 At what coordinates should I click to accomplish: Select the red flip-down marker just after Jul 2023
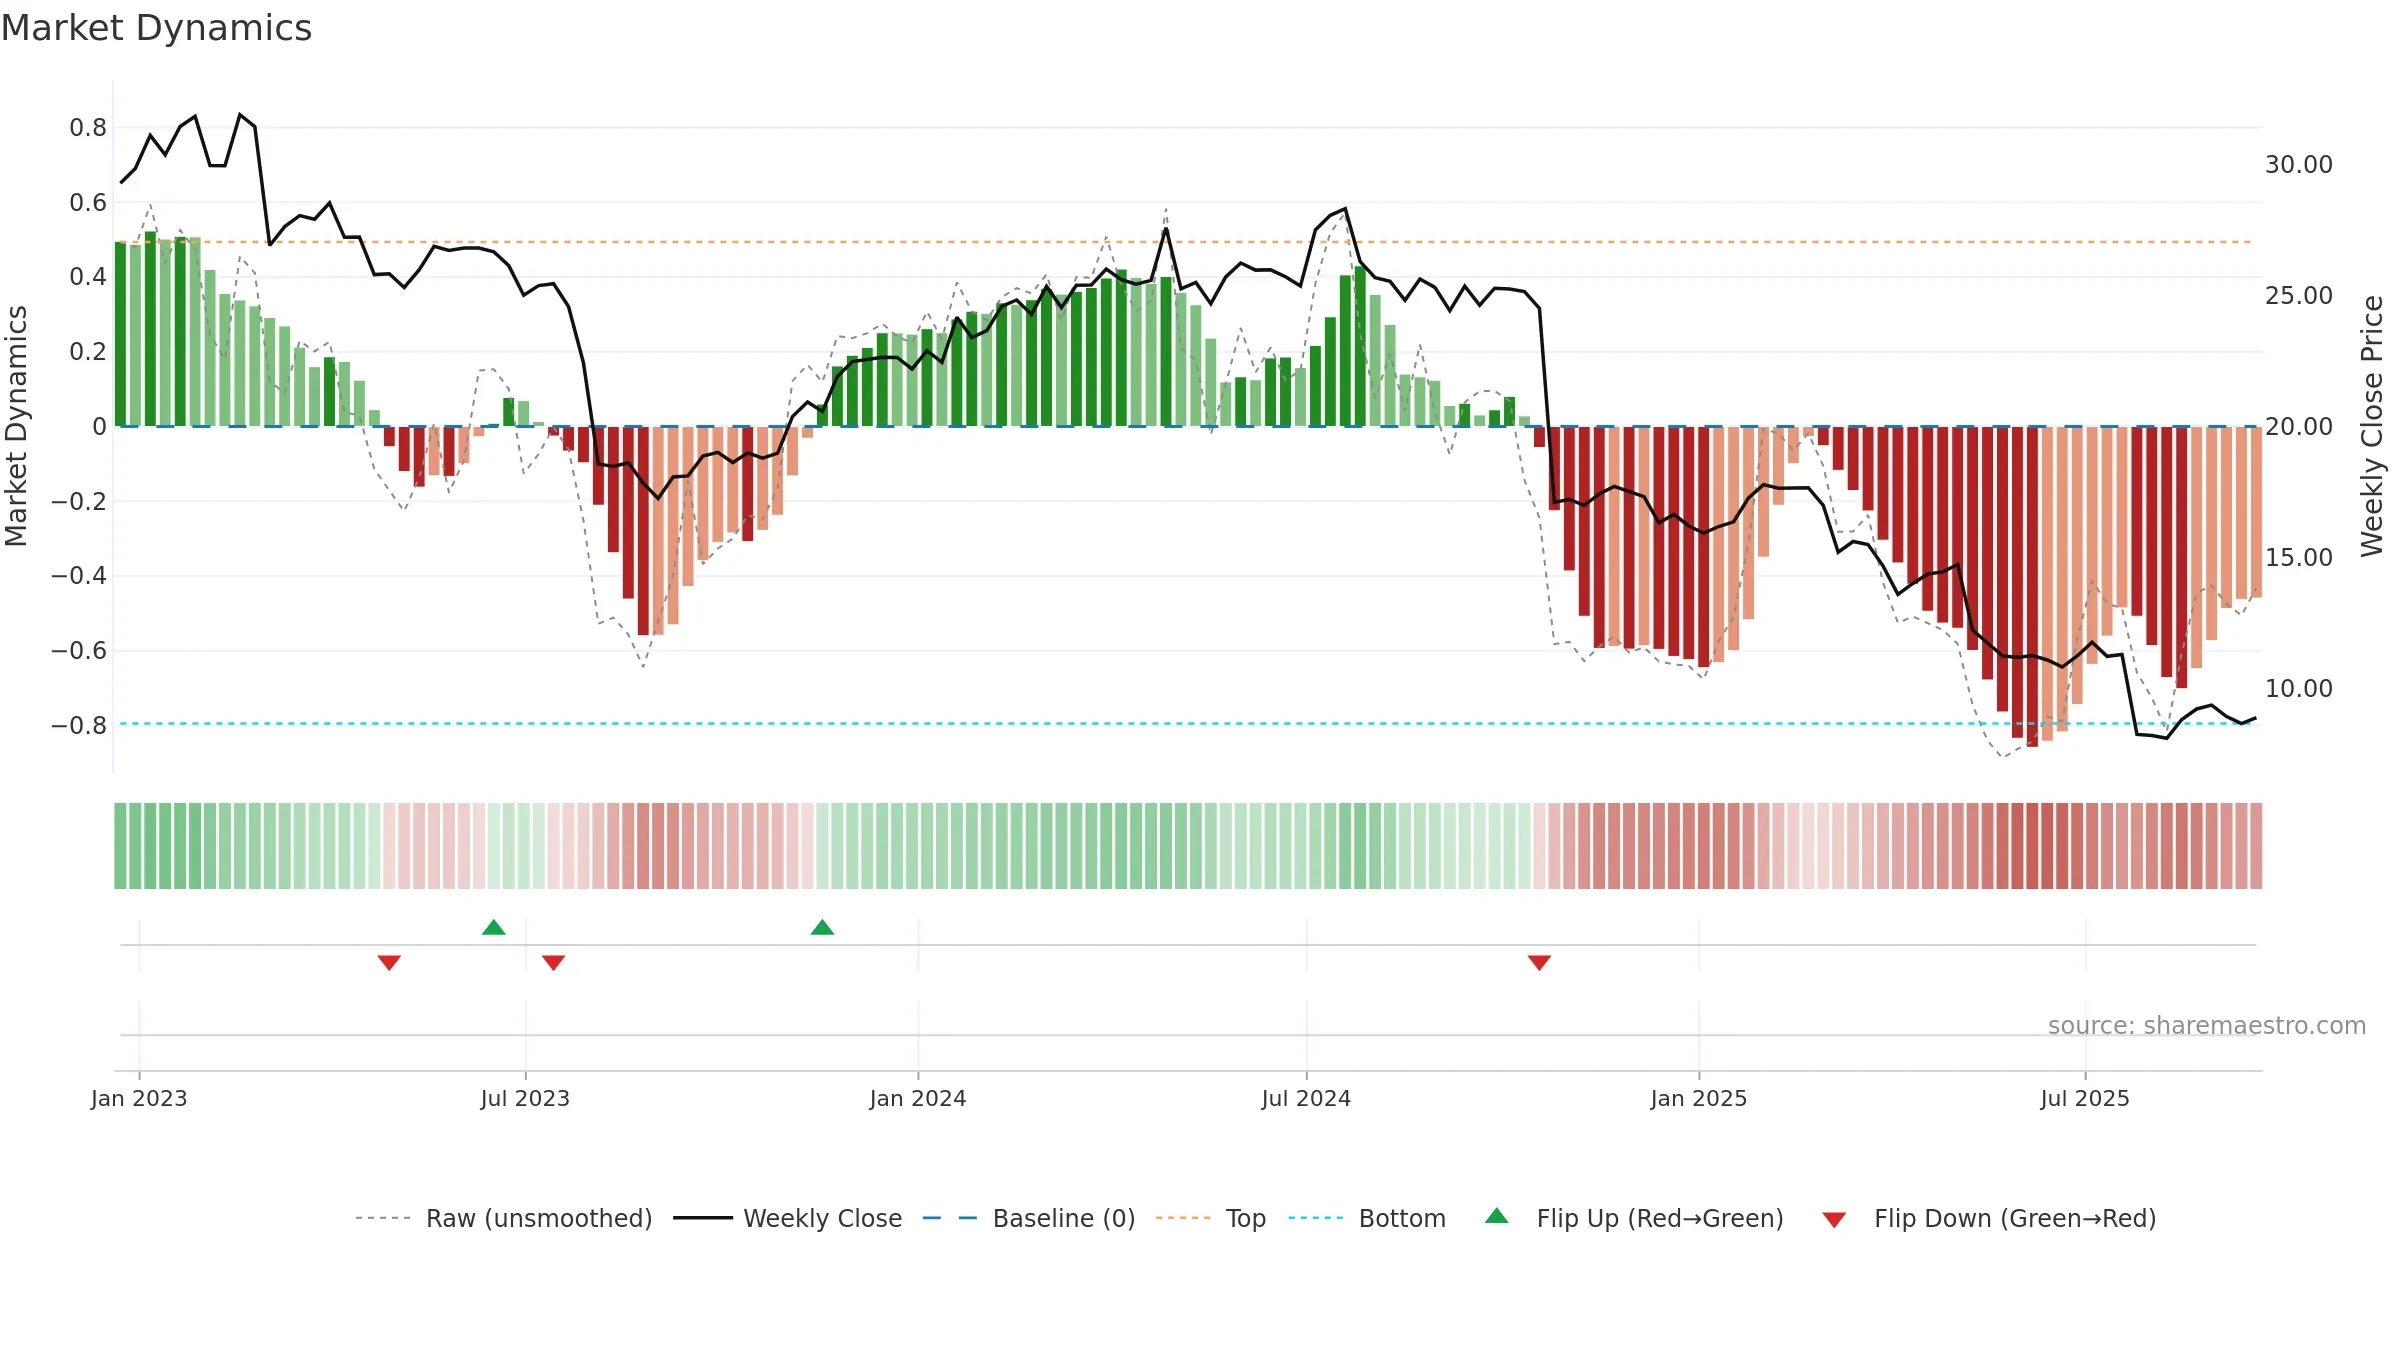click(554, 963)
